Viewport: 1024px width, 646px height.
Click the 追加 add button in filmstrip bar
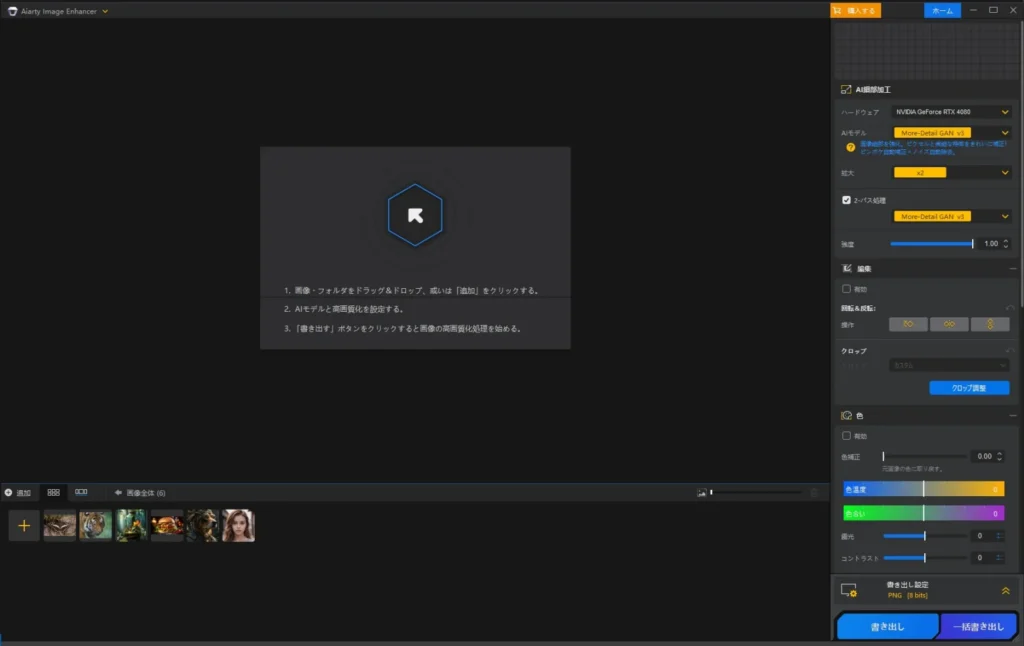(x=18, y=493)
